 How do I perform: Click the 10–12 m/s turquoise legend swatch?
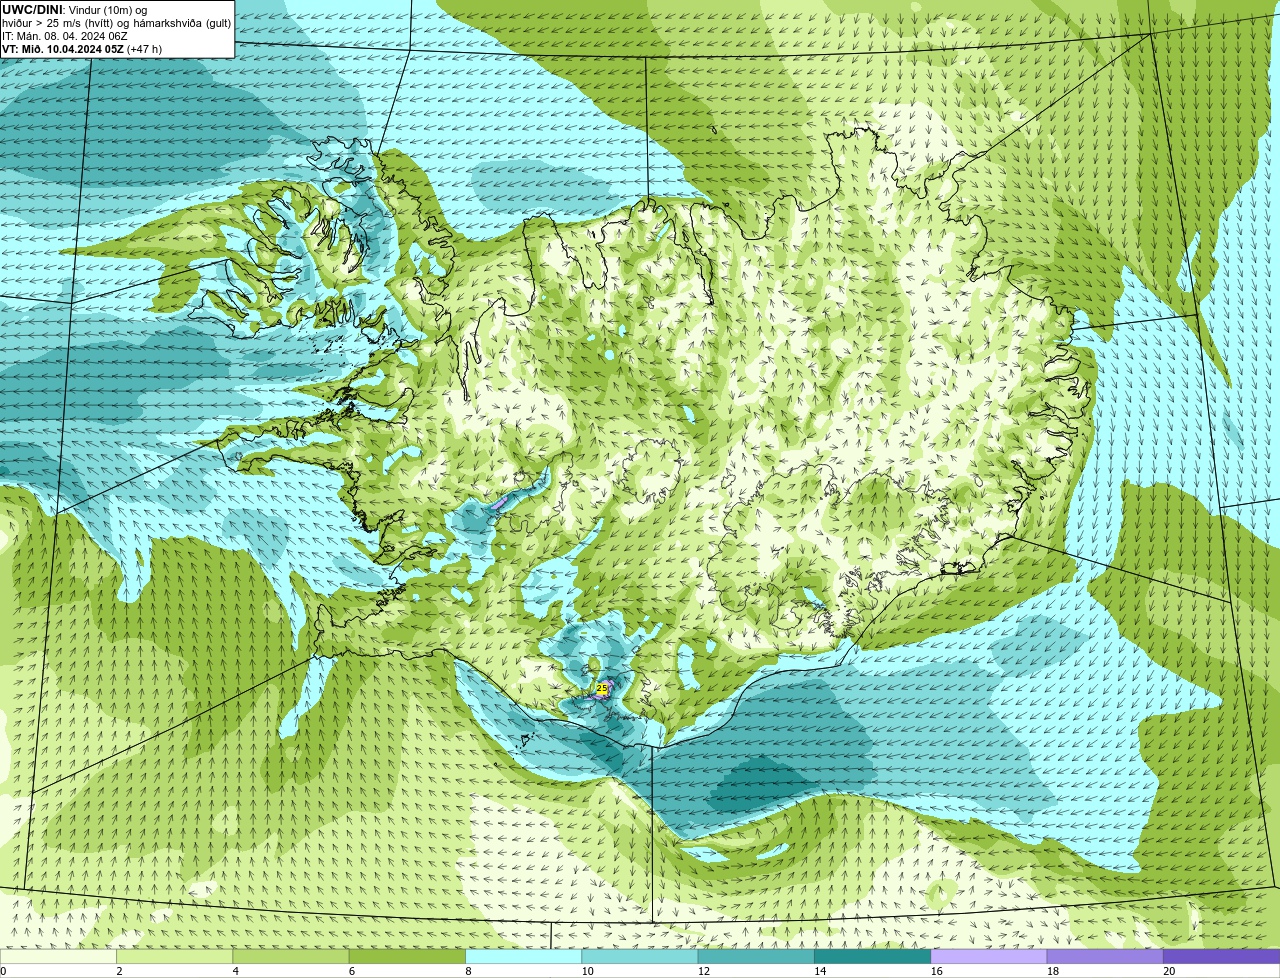click(640, 956)
